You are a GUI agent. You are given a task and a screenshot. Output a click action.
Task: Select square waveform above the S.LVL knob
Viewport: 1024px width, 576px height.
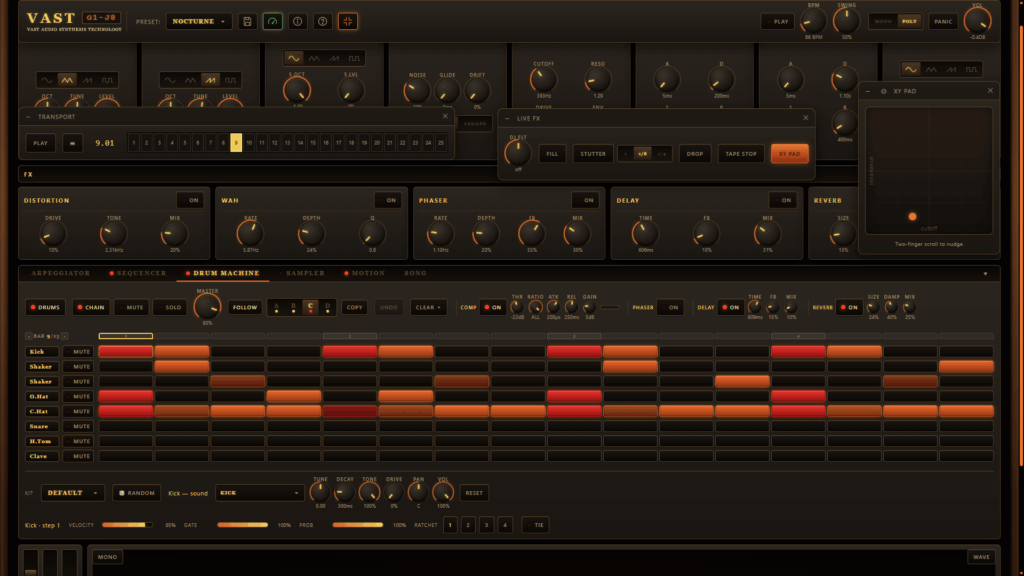point(354,59)
